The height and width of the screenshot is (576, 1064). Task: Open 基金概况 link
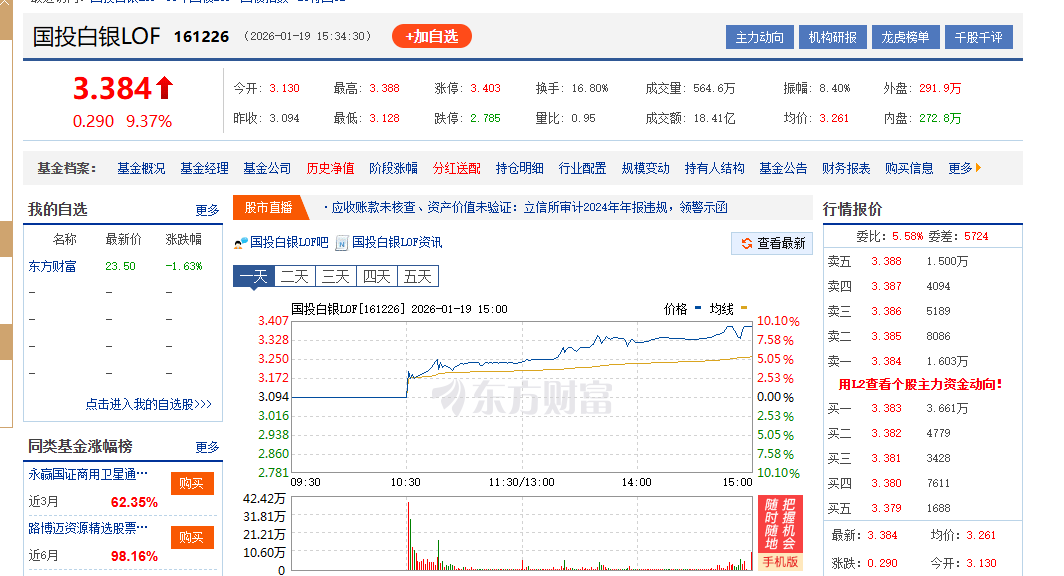[141, 168]
